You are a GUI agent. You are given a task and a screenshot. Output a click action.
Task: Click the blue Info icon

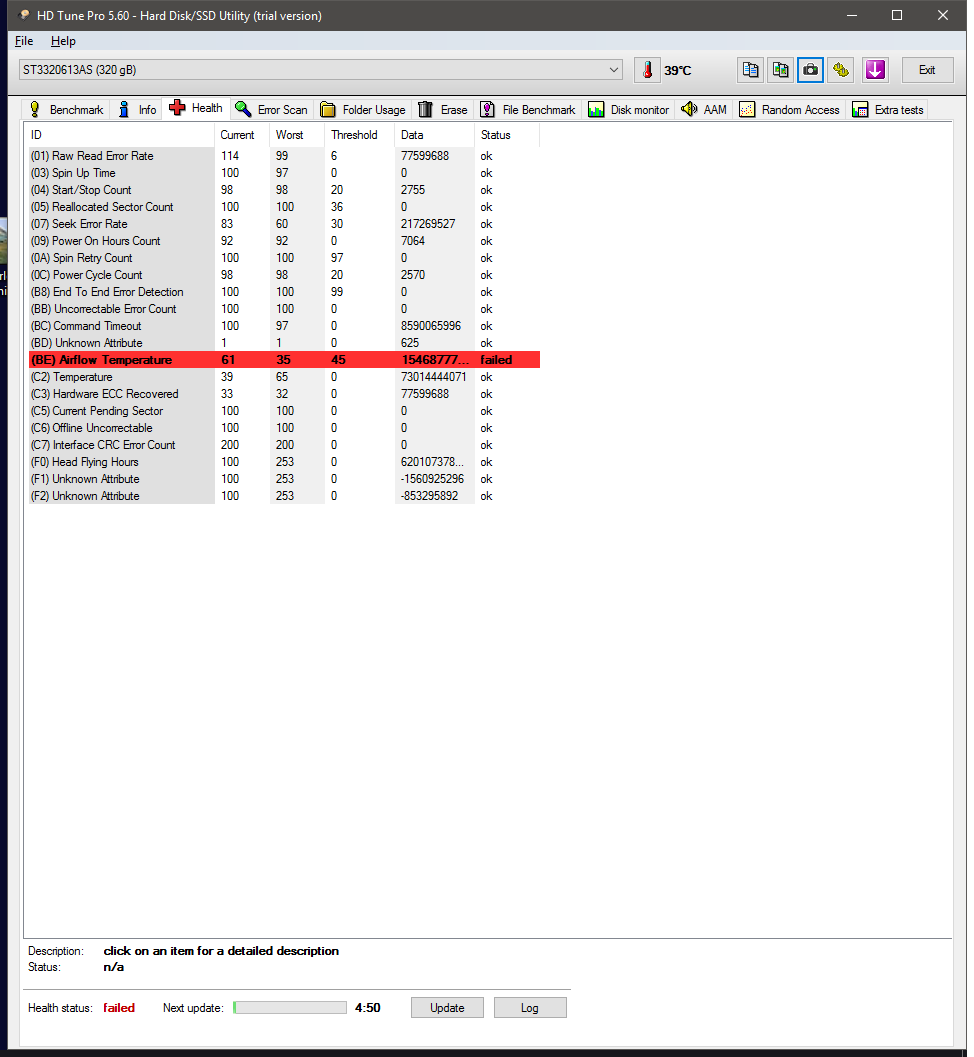(124, 109)
